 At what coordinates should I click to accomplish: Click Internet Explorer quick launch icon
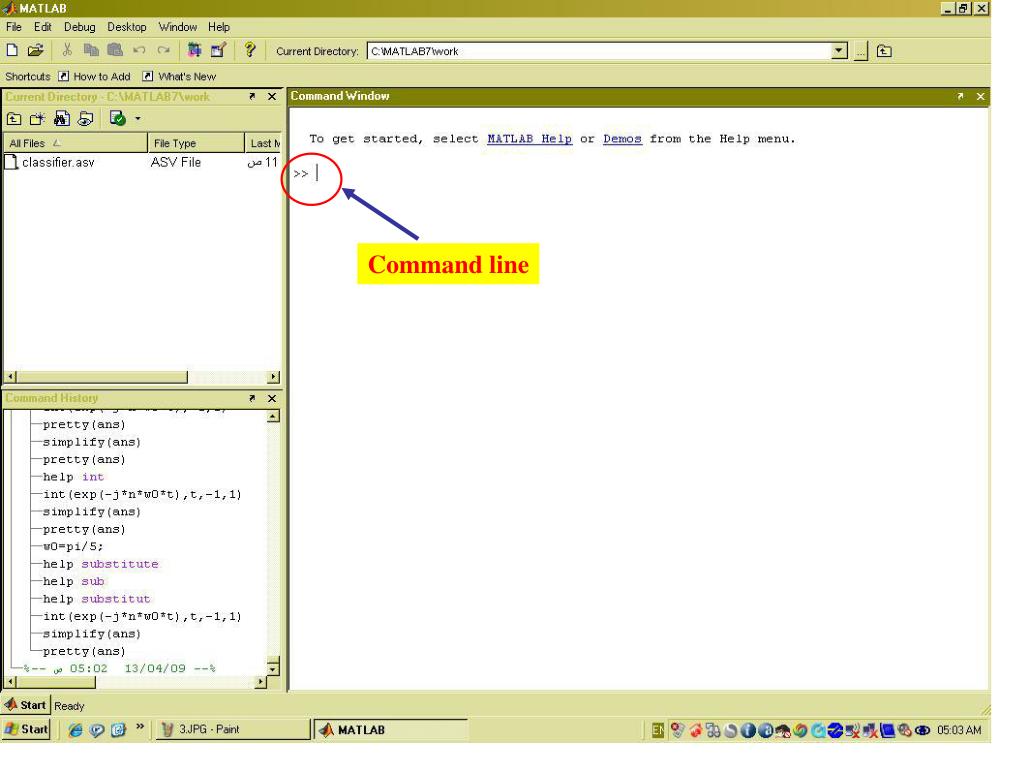pos(76,730)
